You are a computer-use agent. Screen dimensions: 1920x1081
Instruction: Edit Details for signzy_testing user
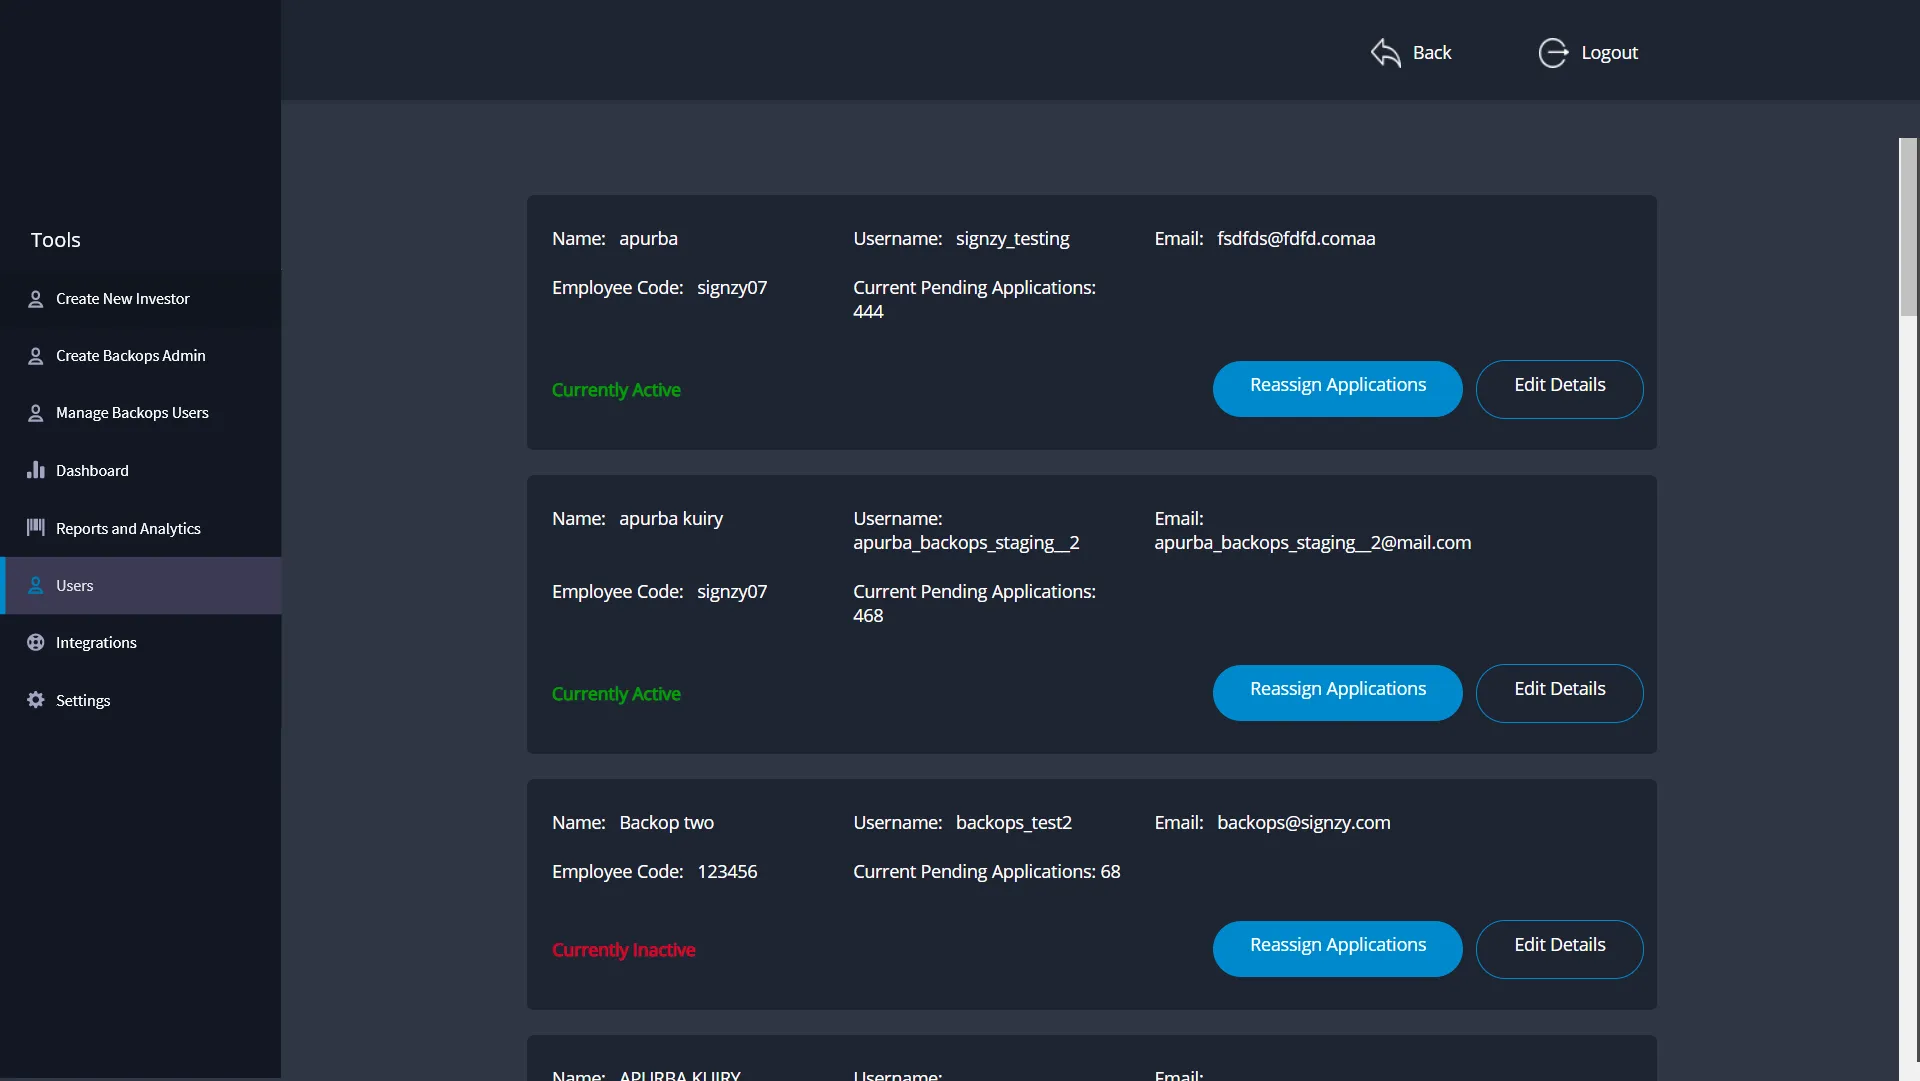click(x=1559, y=389)
